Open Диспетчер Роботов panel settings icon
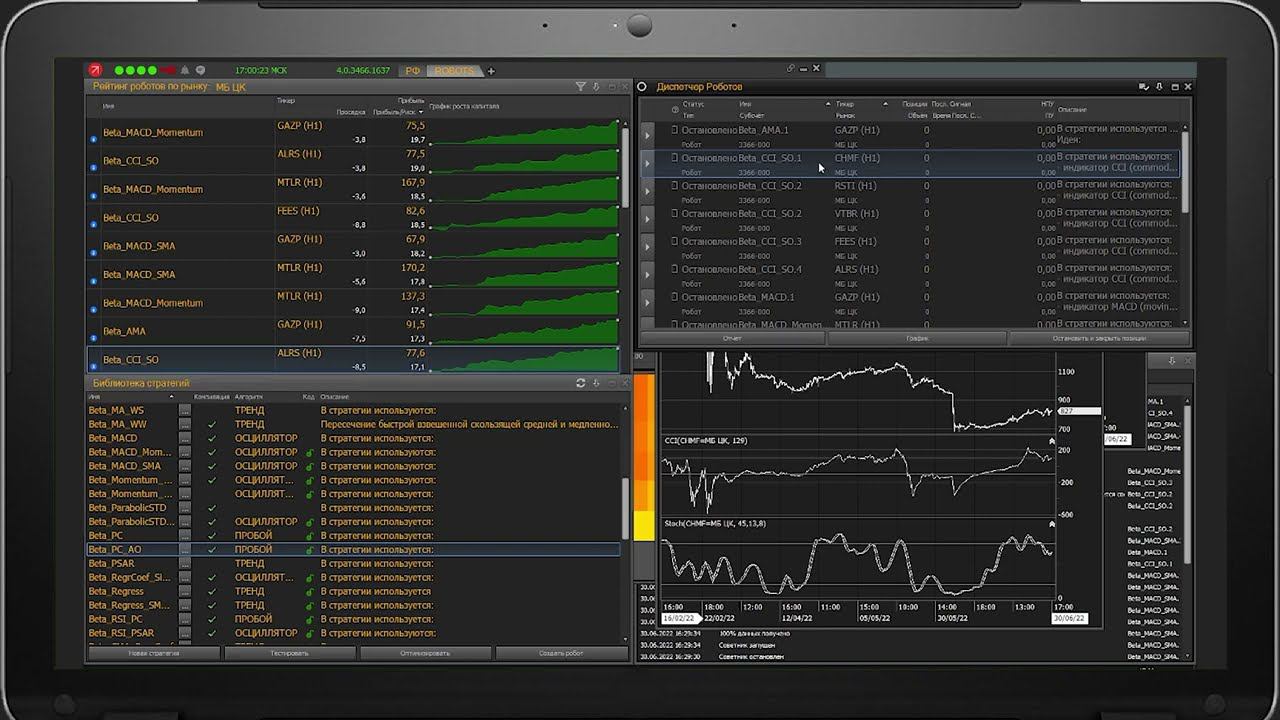Viewport: 1280px width, 720px height. [1143, 87]
